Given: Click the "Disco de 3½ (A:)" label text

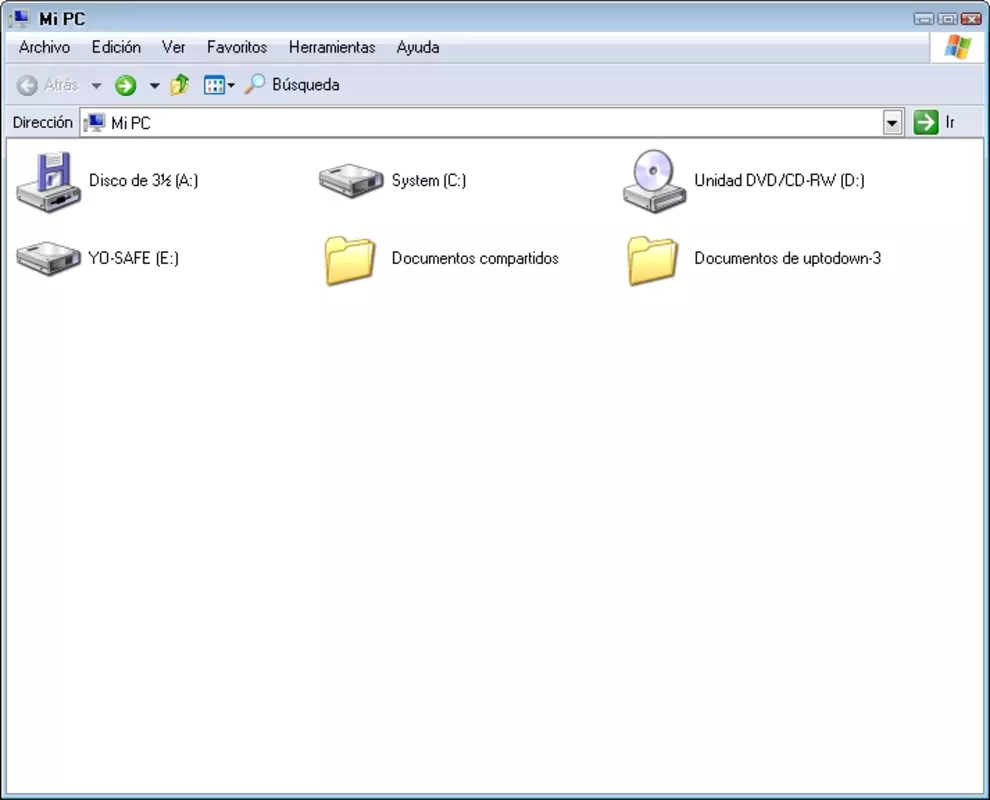Looking at the screenshot, I should pyautogui.click(x=143, y=181).
